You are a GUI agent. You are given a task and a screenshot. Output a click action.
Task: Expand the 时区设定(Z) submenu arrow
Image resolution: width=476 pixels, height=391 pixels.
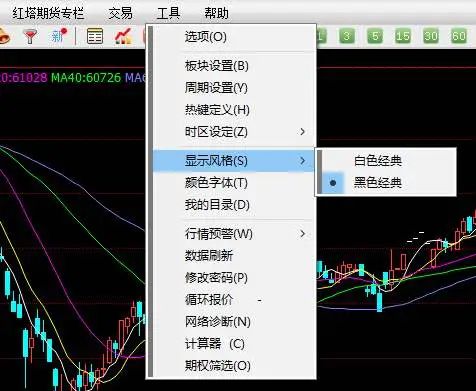(302, 132)
